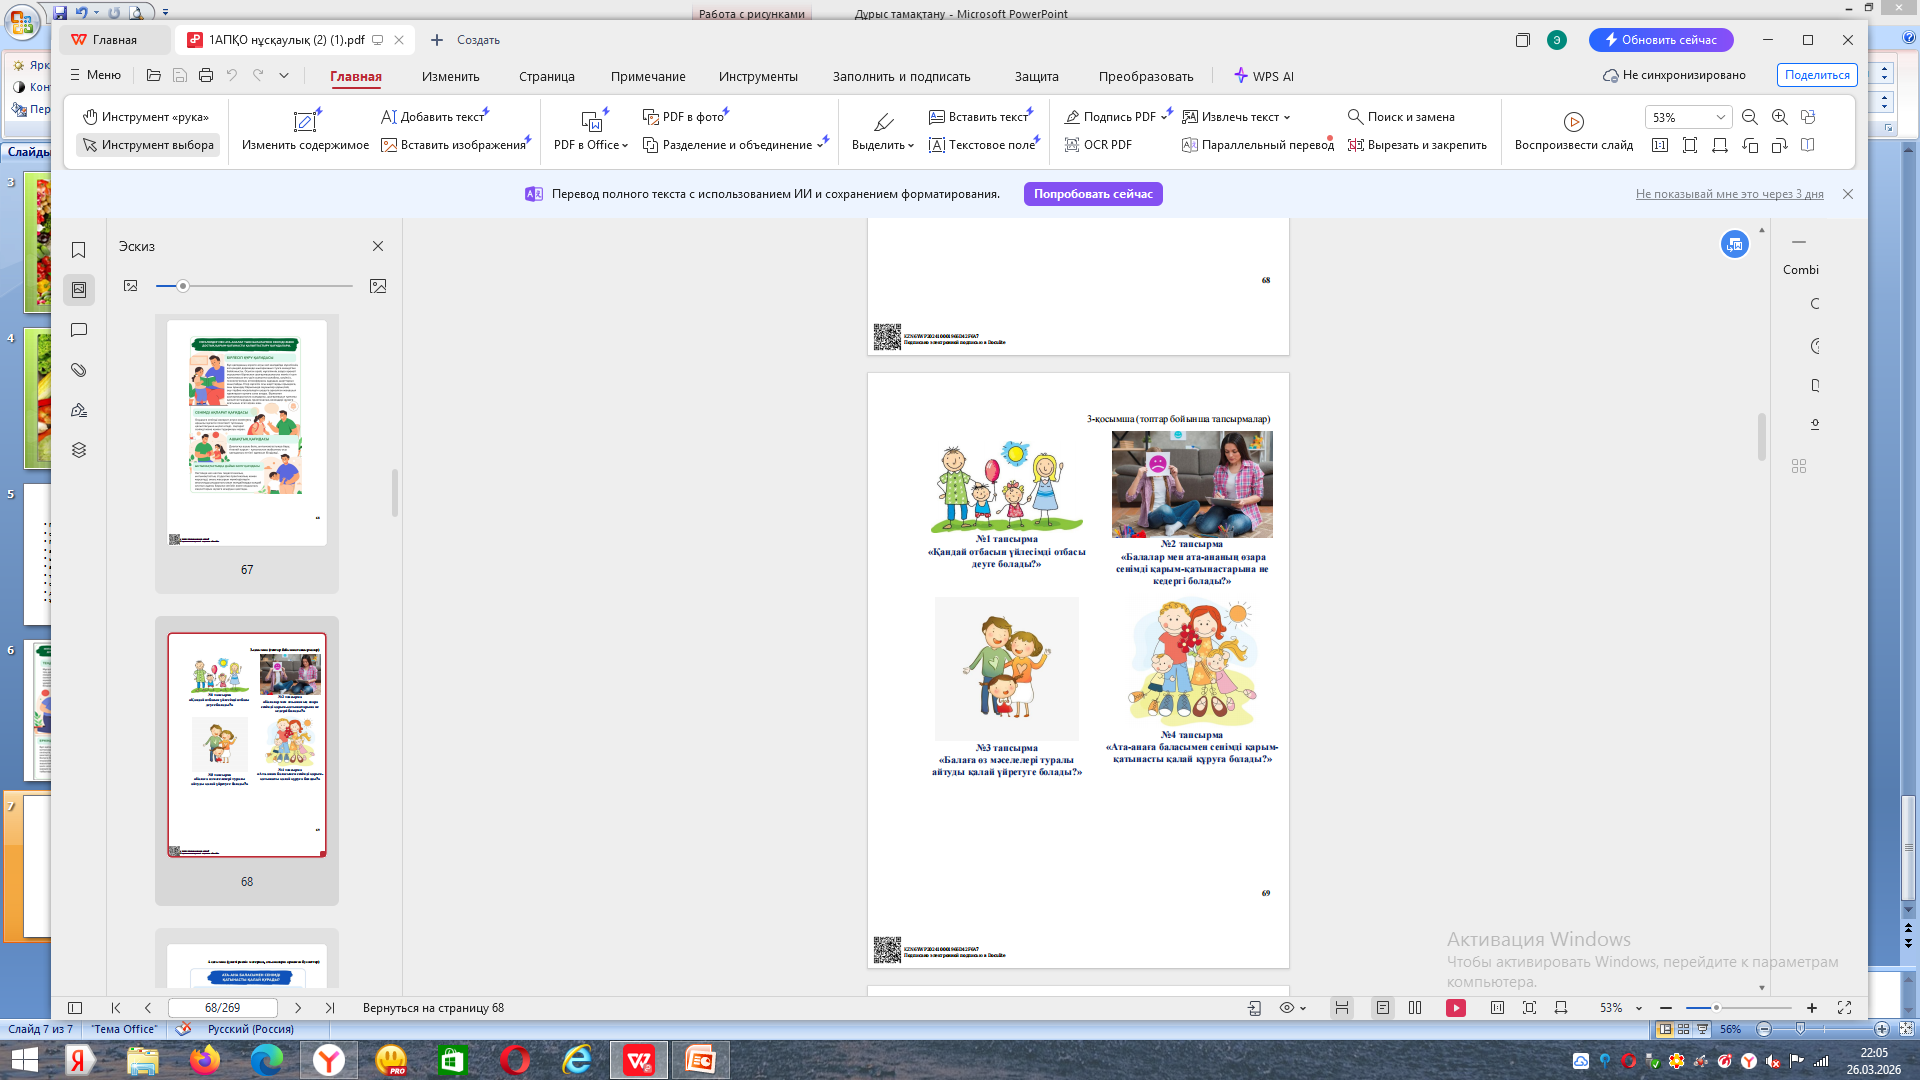Open the attachments paperclip panel
1920x1080 pixels.
point(79,370)
